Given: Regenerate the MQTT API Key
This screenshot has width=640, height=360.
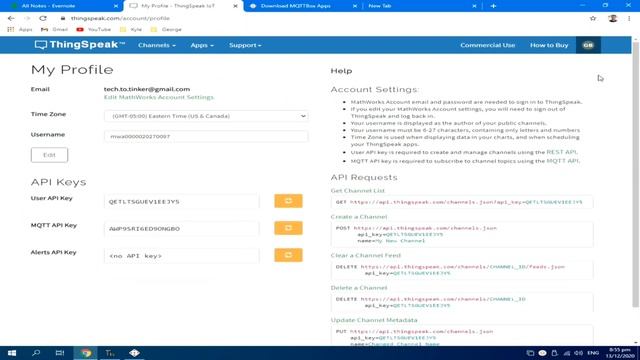Looking at the screenshot, I should [288, 228].
